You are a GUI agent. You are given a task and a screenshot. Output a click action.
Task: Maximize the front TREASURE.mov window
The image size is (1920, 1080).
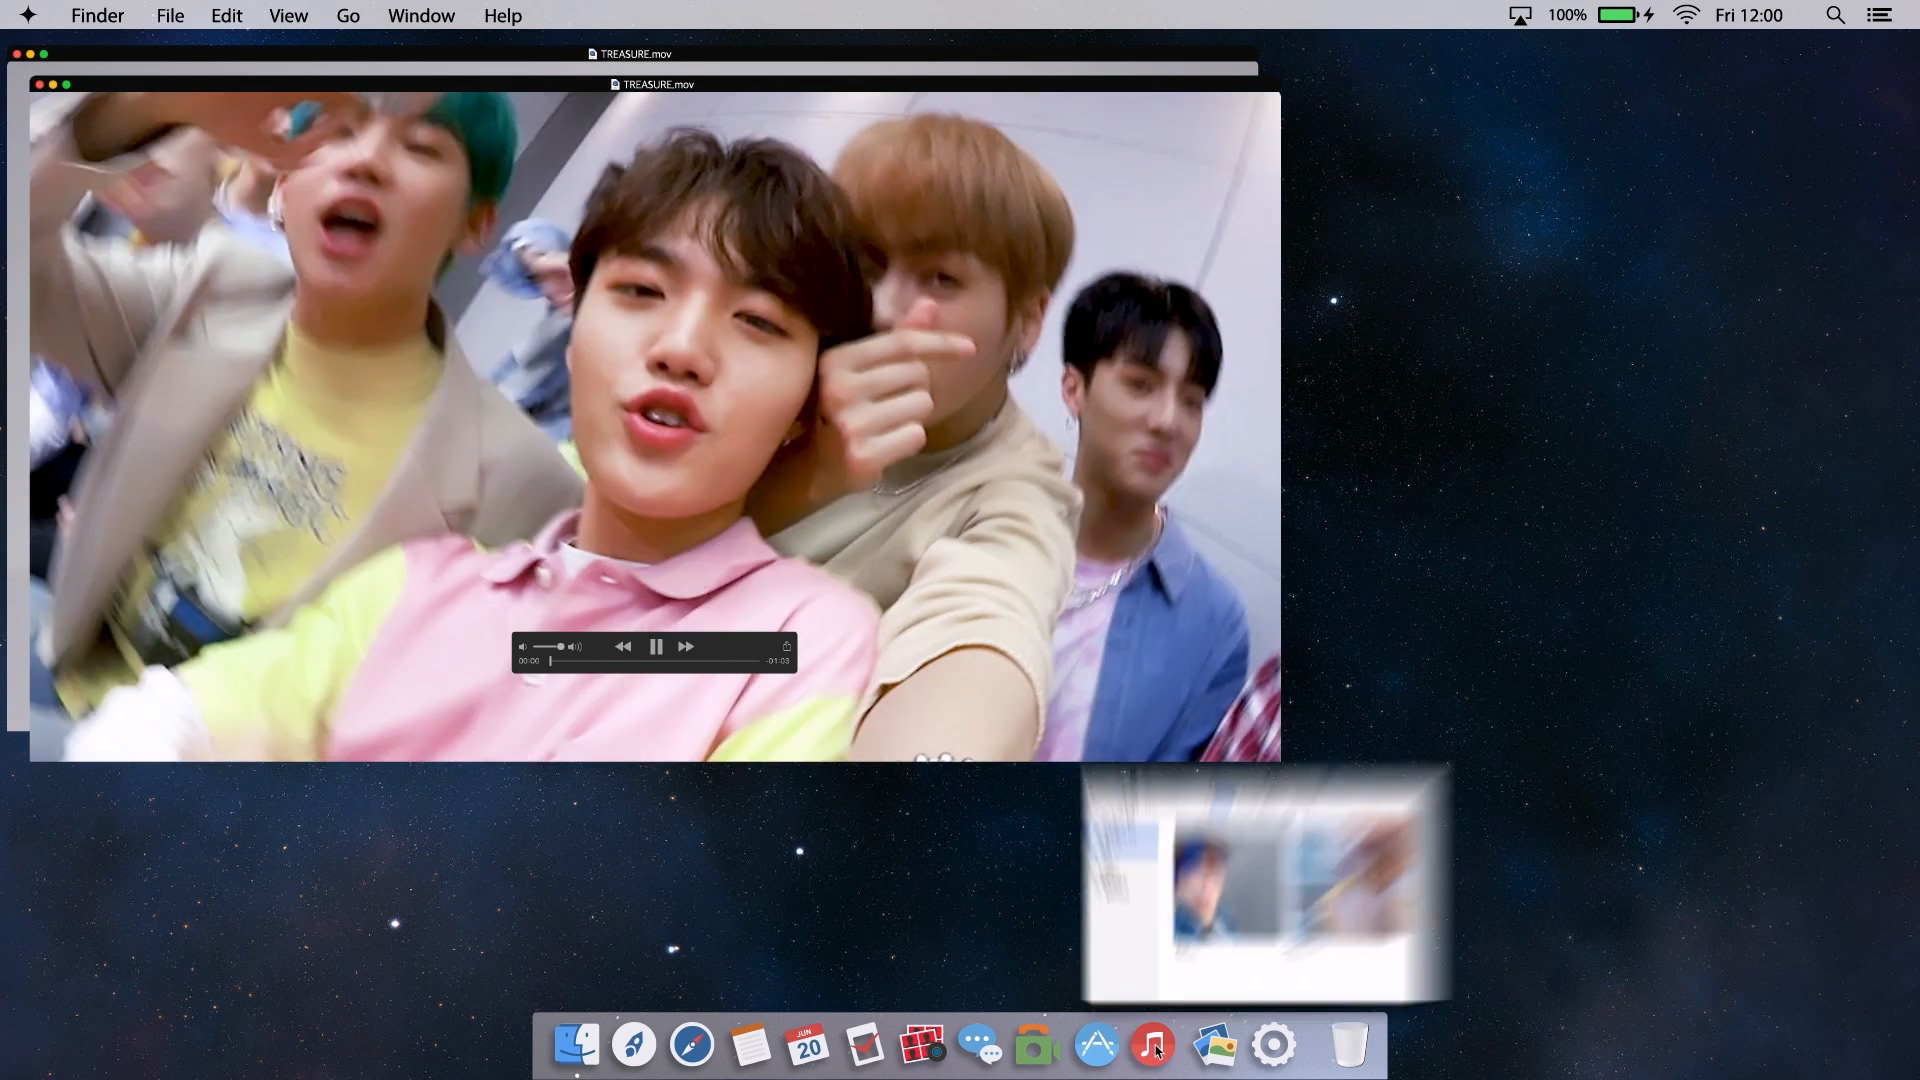(x=66, y=84)
